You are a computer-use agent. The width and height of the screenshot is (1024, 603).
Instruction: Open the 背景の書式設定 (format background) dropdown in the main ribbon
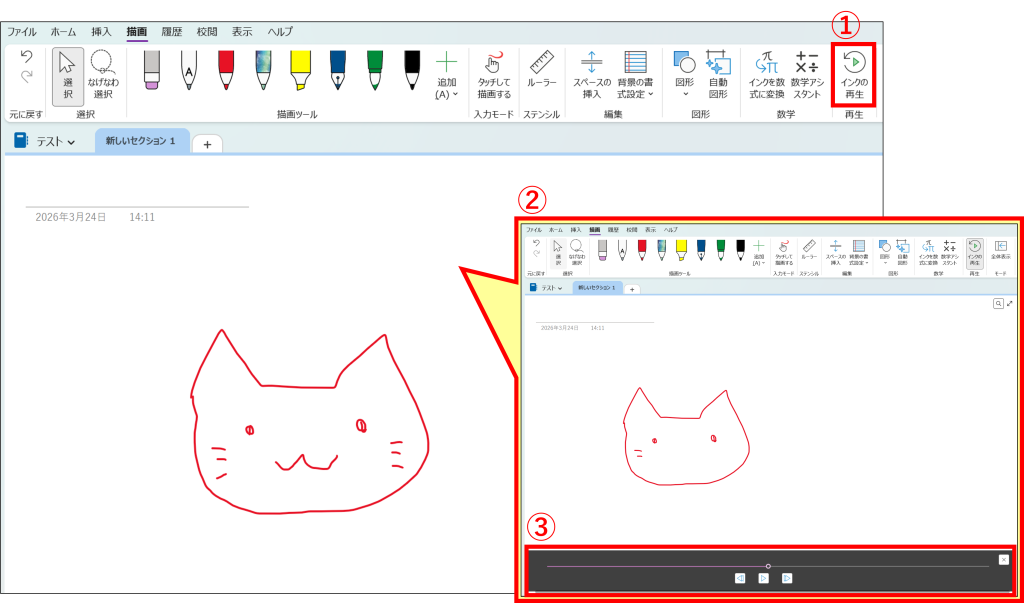click(x=635, y=75)
